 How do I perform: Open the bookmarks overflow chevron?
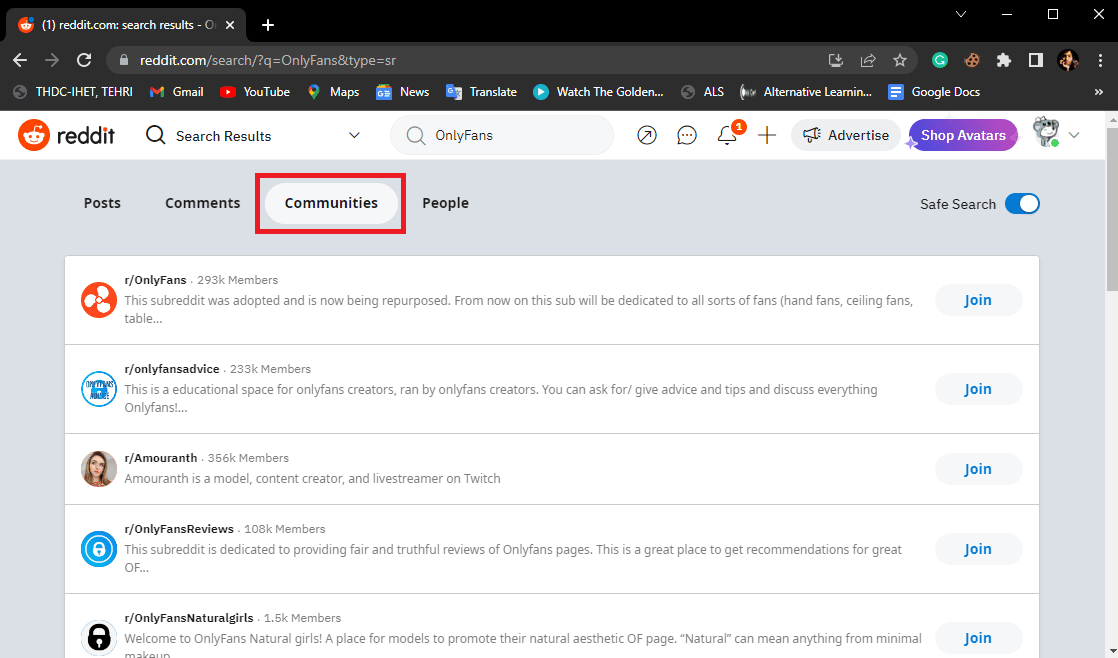pyautogui.click(x=1097, y=91)
